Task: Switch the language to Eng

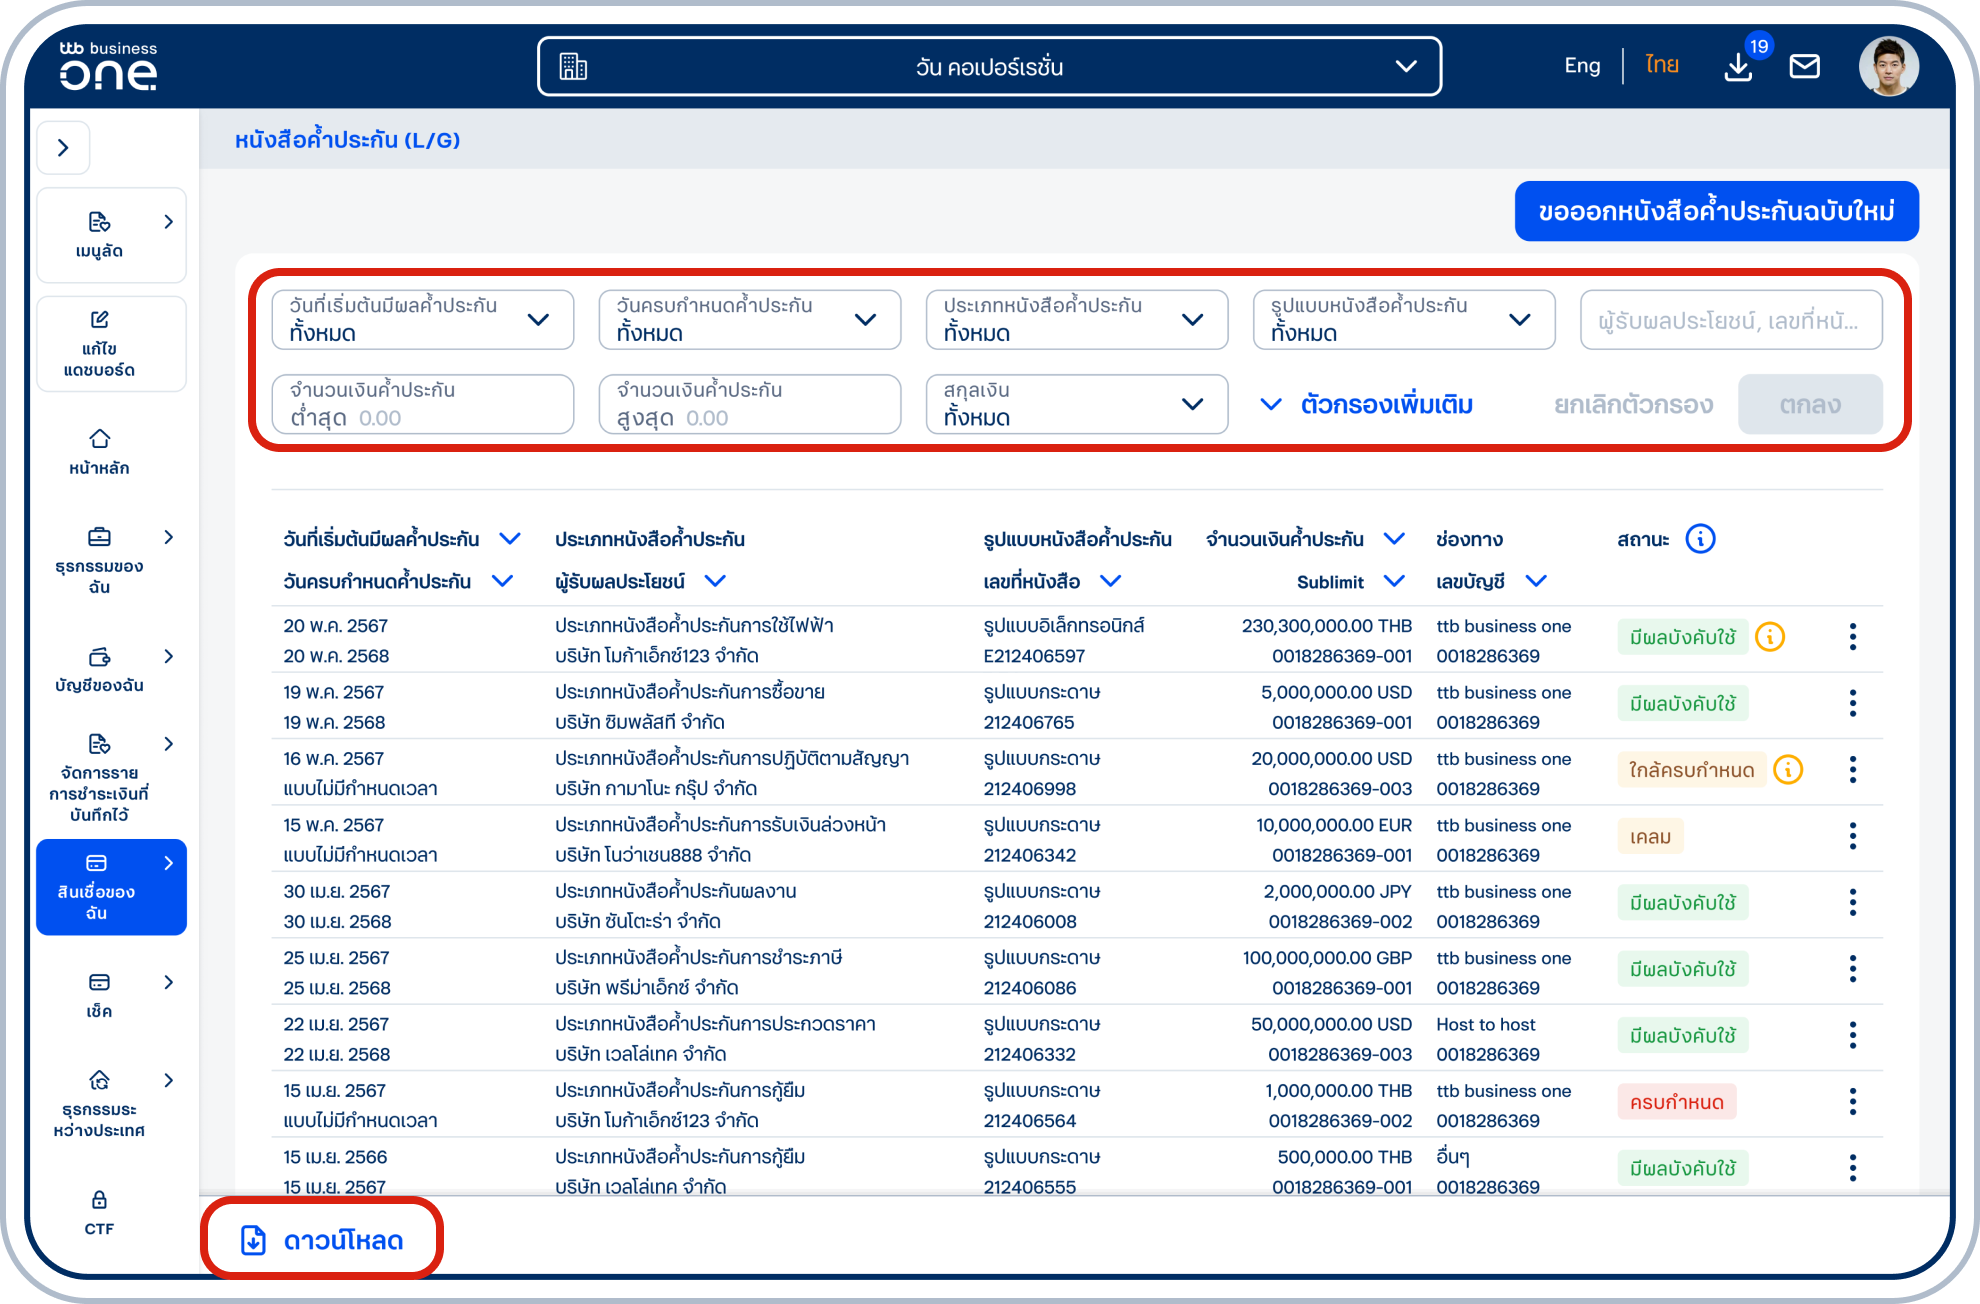Action: (1581, 66)
